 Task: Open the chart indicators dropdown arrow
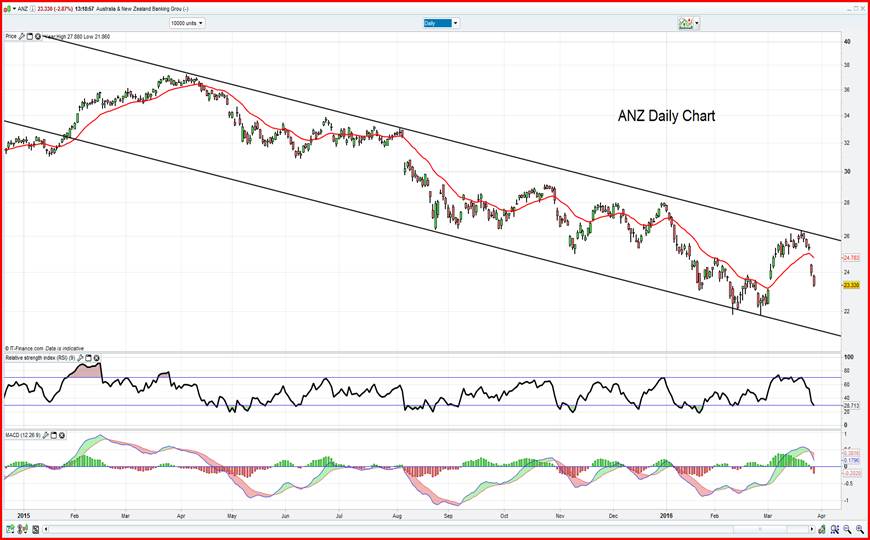point(698,22)
